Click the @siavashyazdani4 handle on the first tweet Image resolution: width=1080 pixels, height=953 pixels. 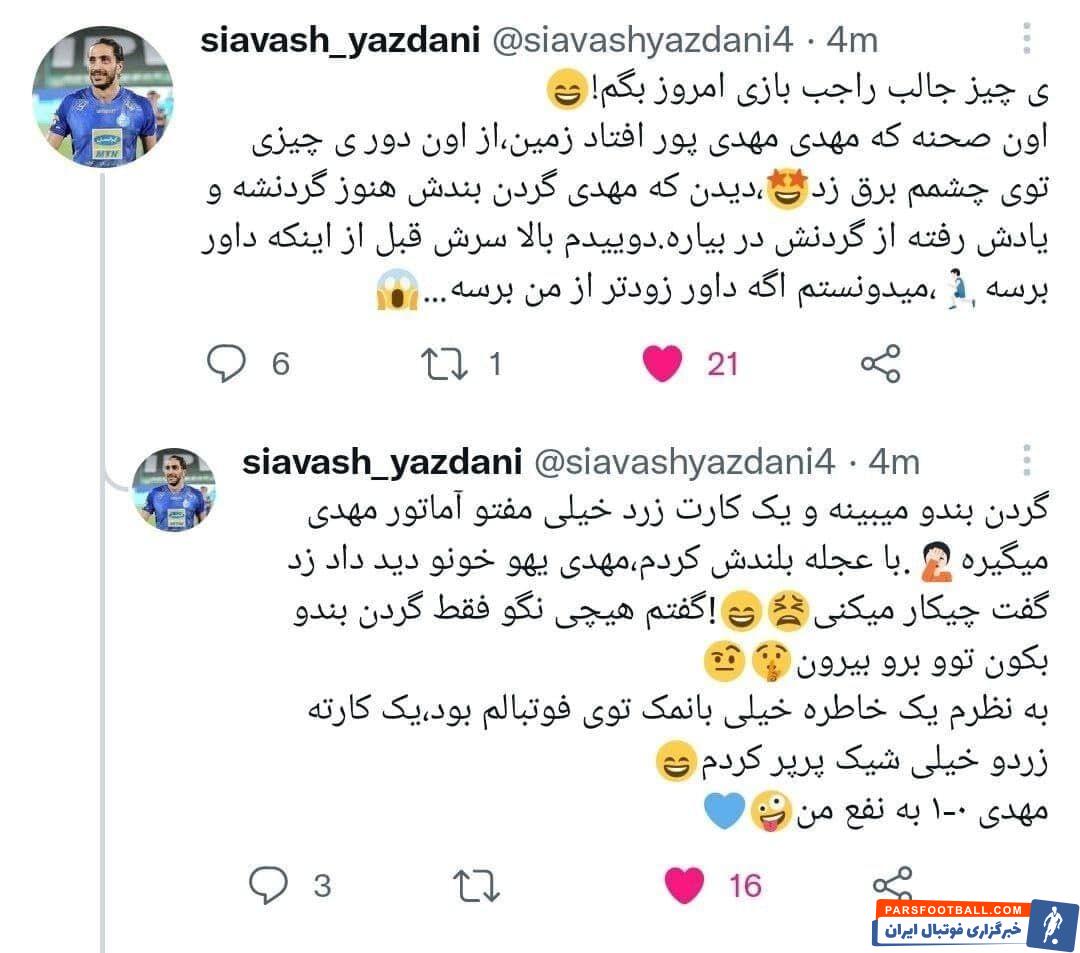coord(643,40)
